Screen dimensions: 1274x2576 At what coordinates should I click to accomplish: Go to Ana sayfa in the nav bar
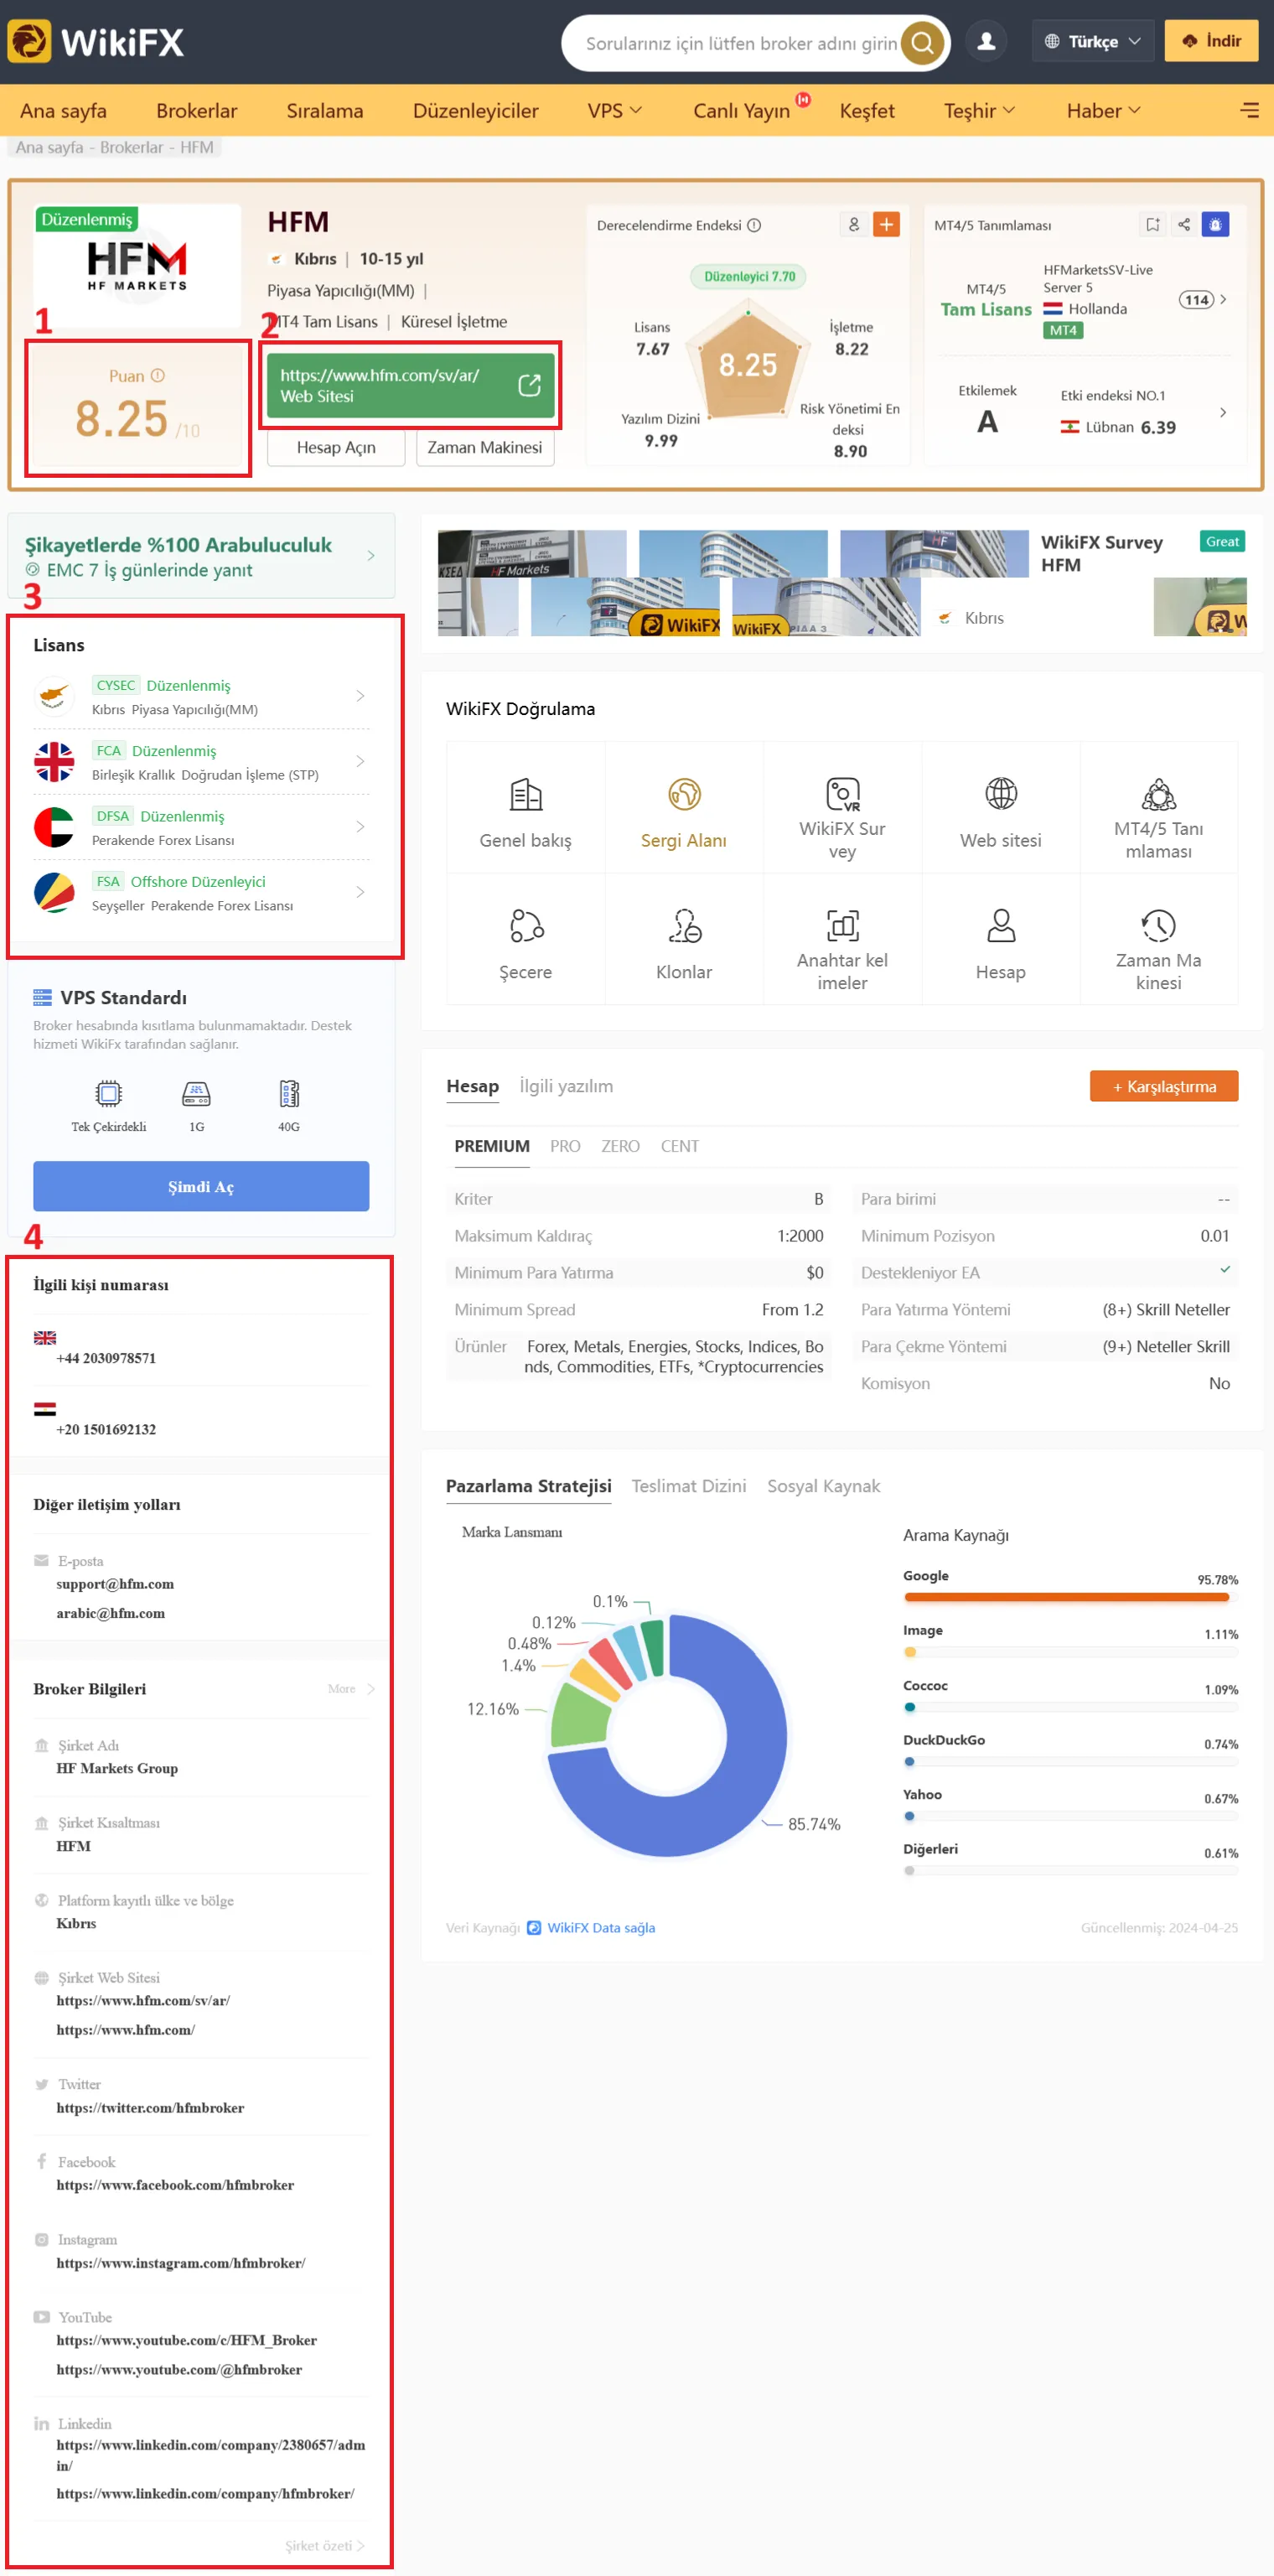[x=63, y=110]
